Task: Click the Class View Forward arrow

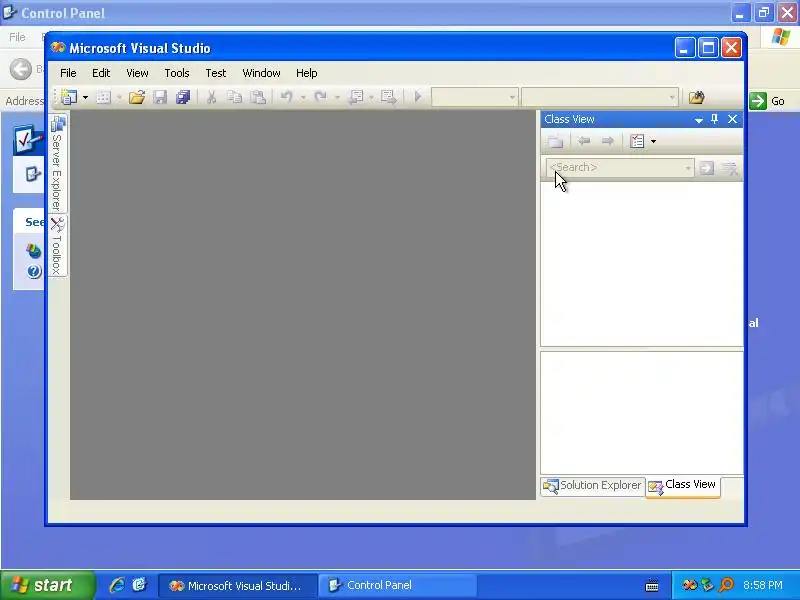Action: [607, 141]
